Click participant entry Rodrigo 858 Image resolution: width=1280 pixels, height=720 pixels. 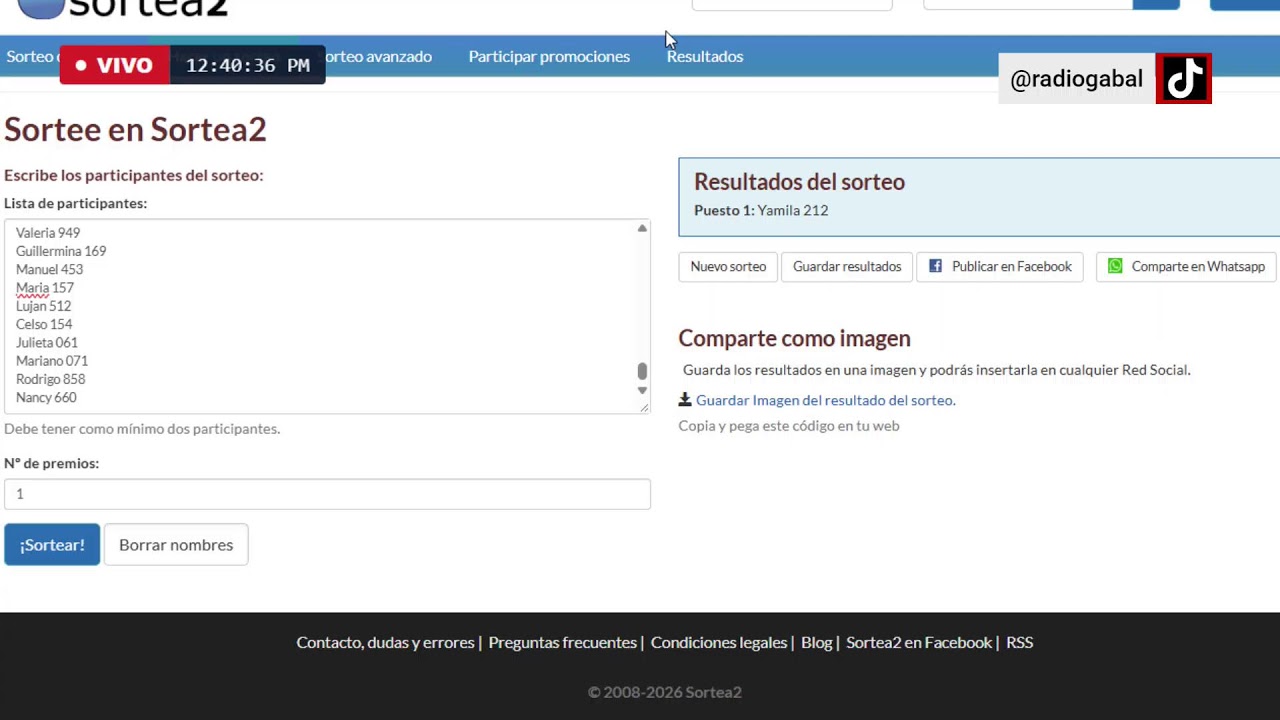coord(50,379)
